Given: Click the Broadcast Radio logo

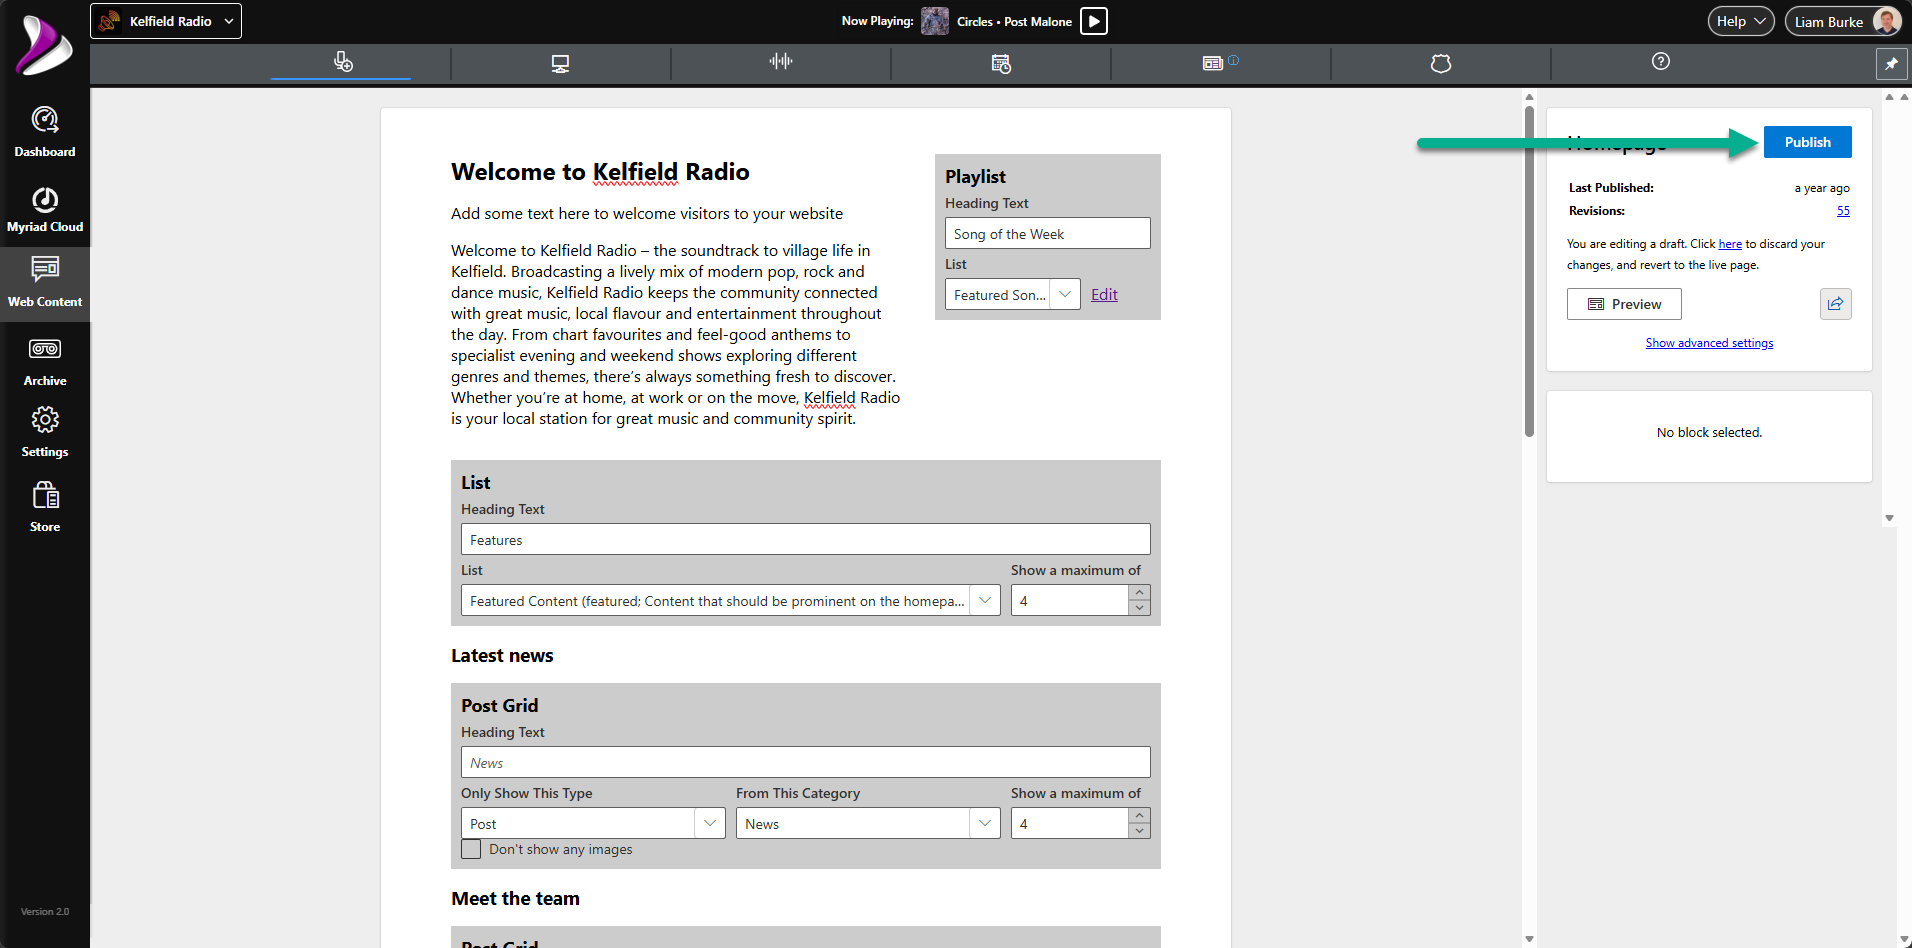Looking at the screenshot, I should pyautogui.click(x=44, y=45).
